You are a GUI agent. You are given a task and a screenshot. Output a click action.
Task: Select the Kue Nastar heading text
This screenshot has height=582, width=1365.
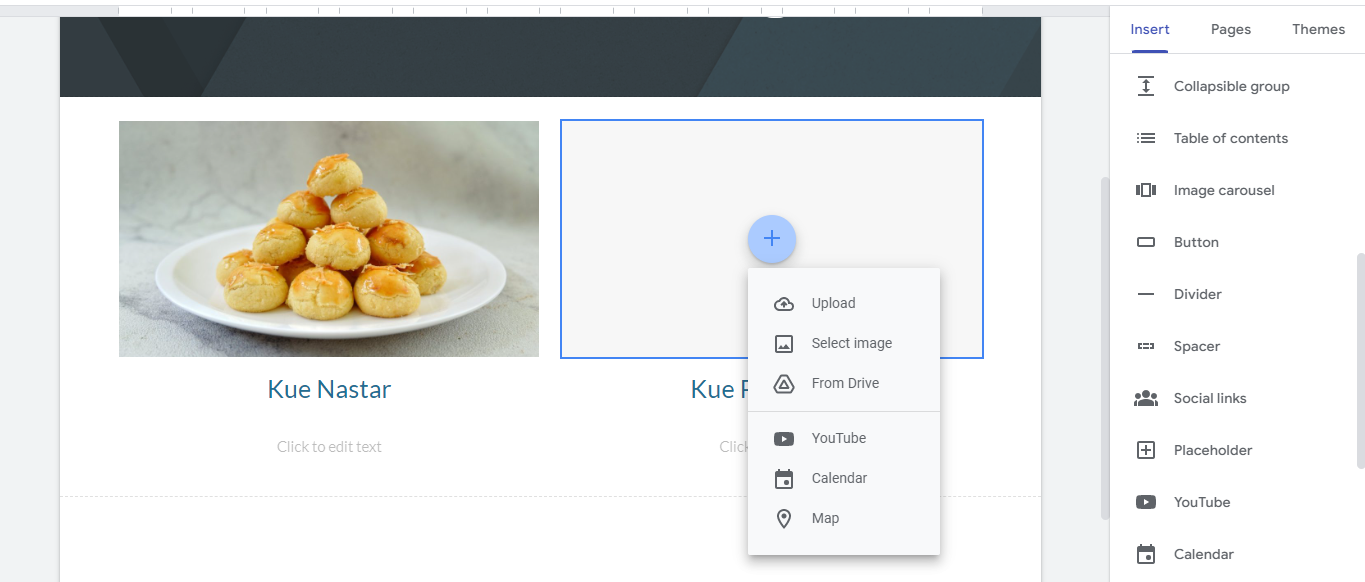click(x=329, y=389)
